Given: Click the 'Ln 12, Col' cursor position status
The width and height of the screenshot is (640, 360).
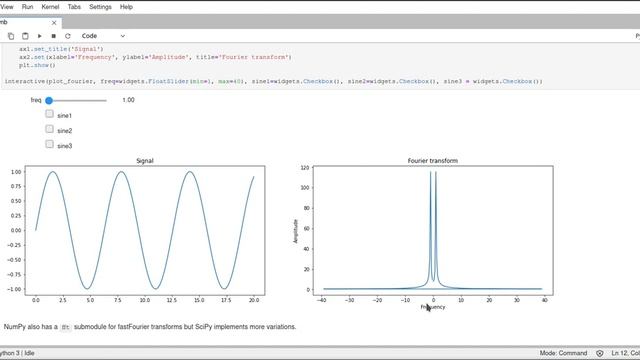Looking at the screenshot, I should click(x=625, y=353).
